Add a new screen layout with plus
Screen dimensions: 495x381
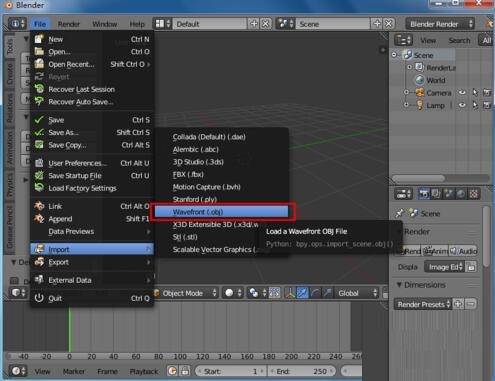click(x=254, y=24)
